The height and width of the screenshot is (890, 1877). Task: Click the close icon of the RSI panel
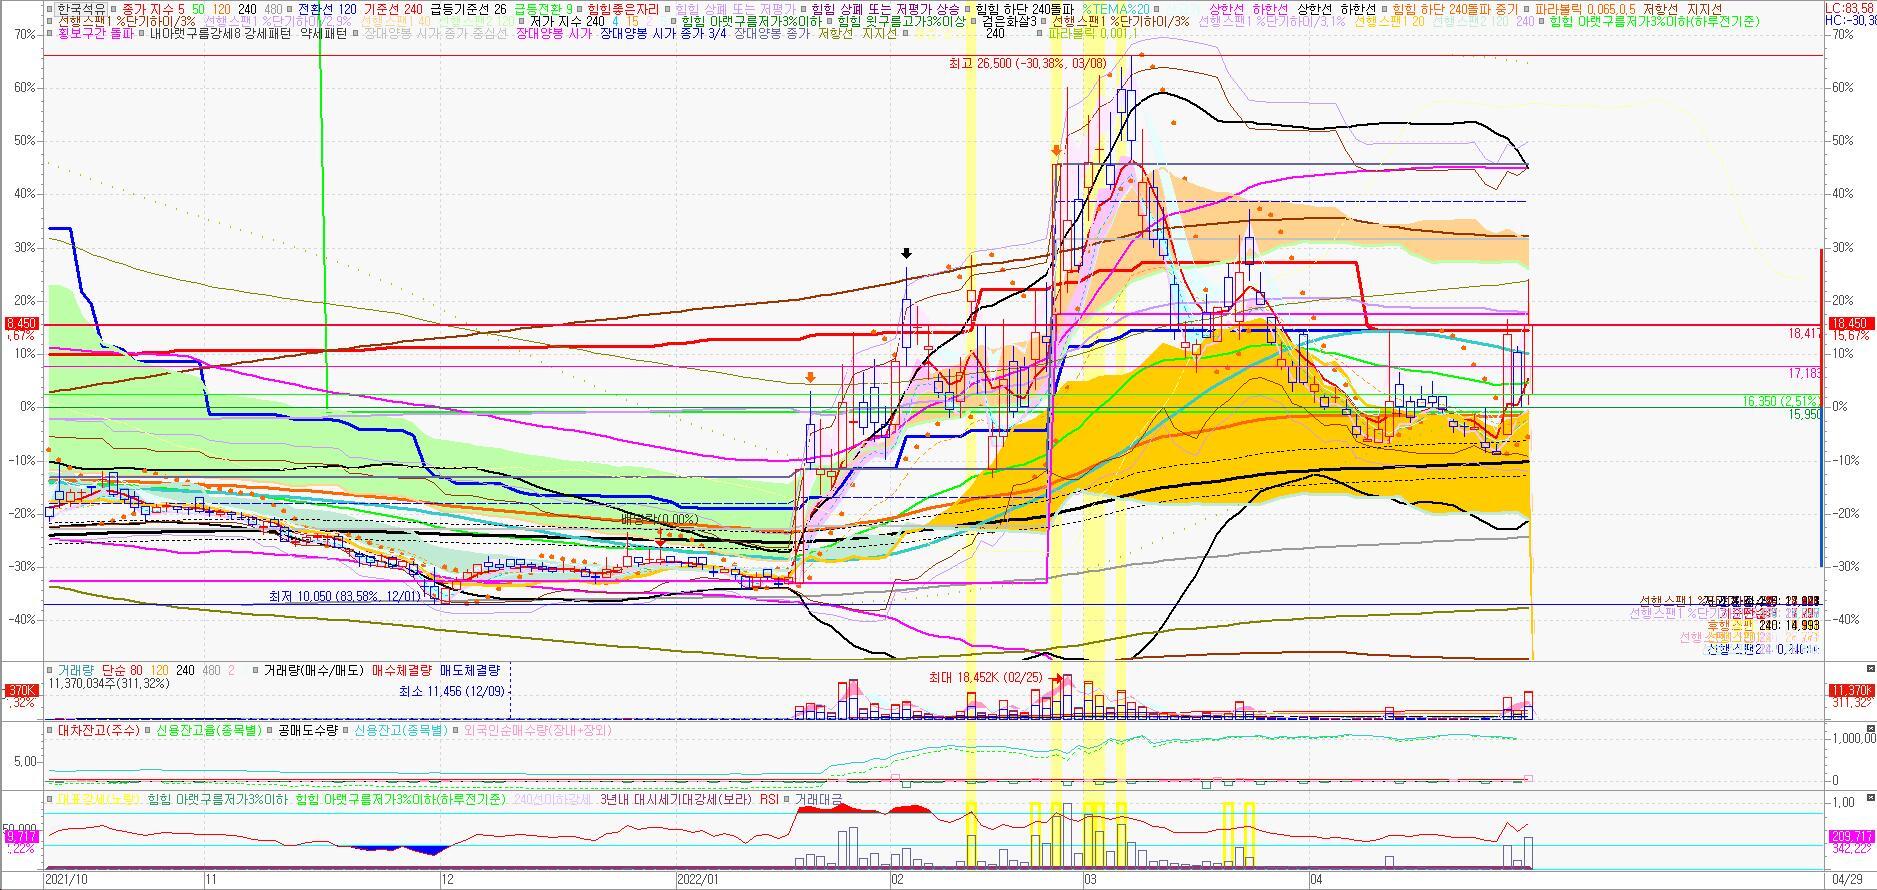(1870, 799)
